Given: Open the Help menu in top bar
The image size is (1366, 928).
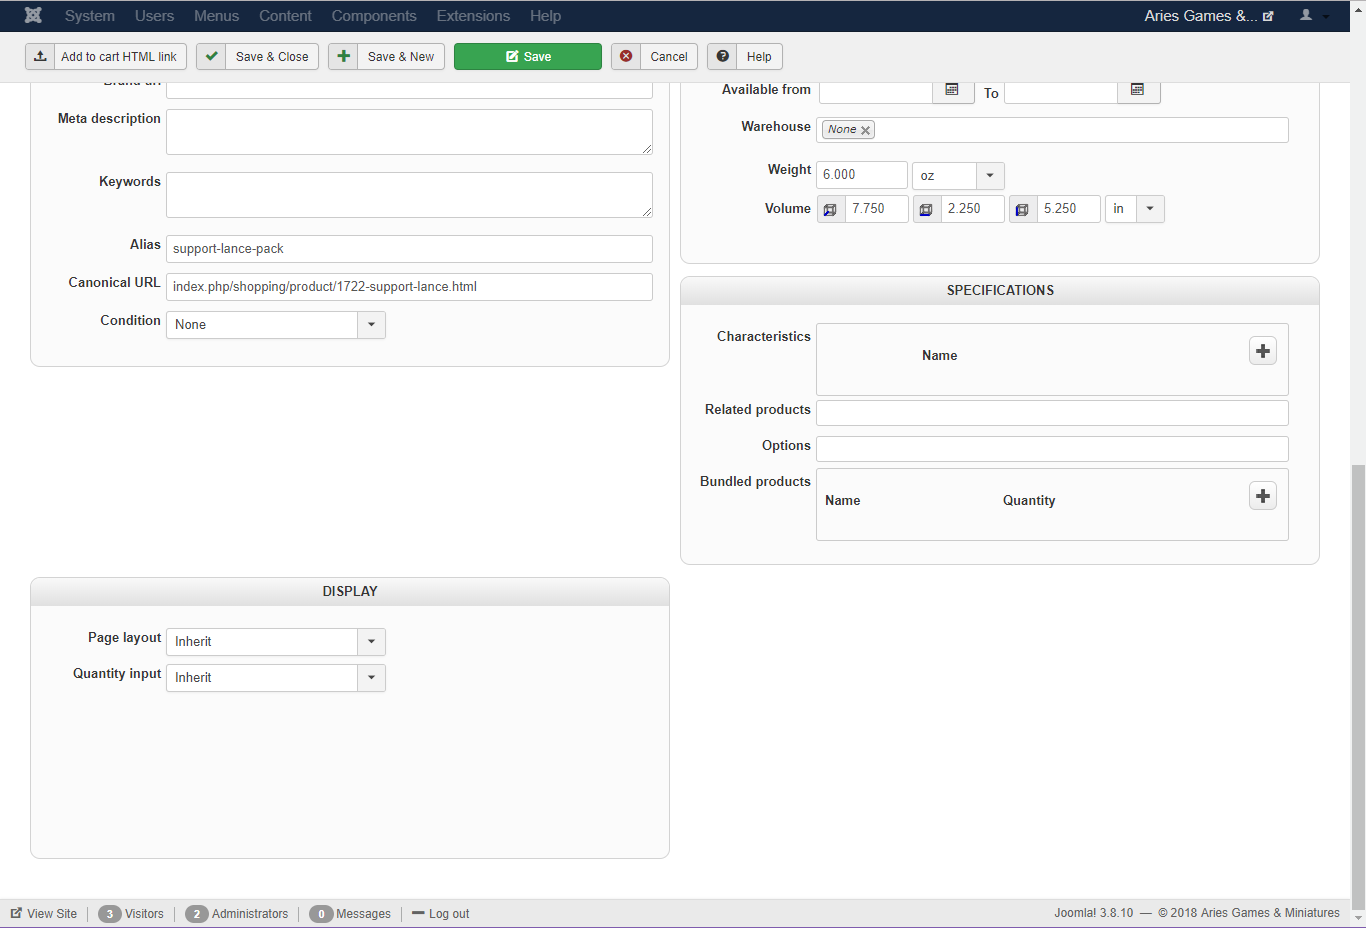Looking at the screenshot, I should 545,16.
